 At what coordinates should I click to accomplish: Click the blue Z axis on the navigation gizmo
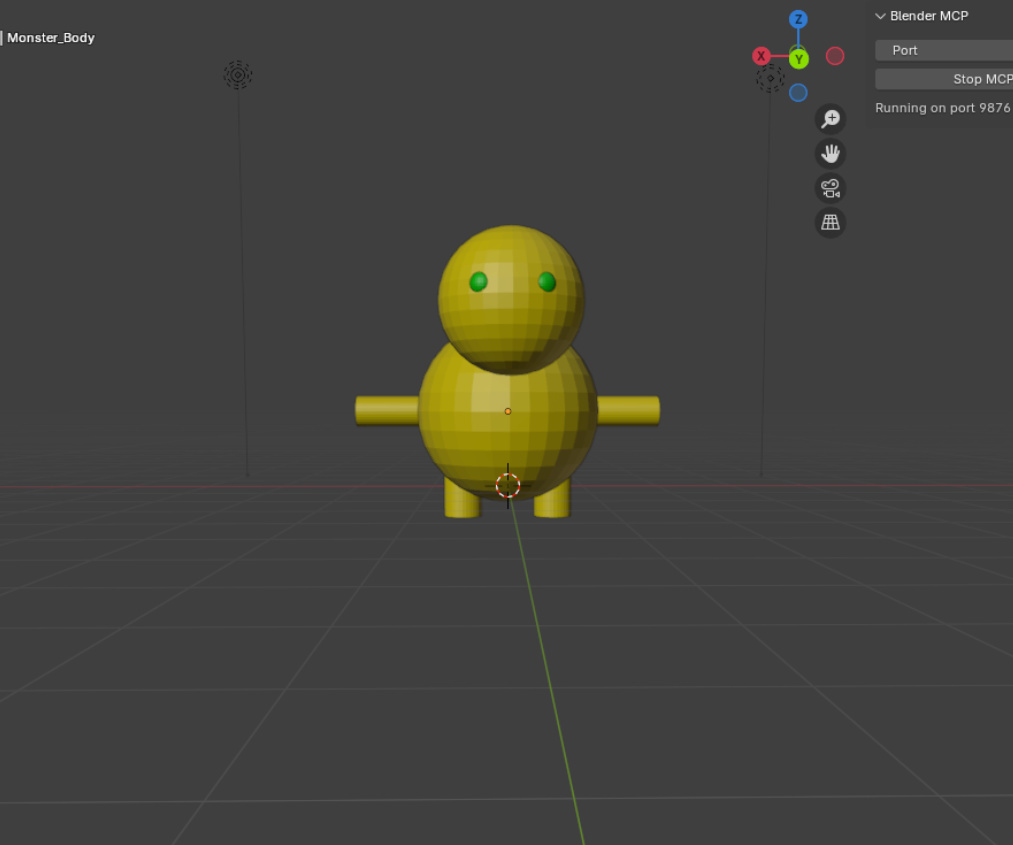798,20
